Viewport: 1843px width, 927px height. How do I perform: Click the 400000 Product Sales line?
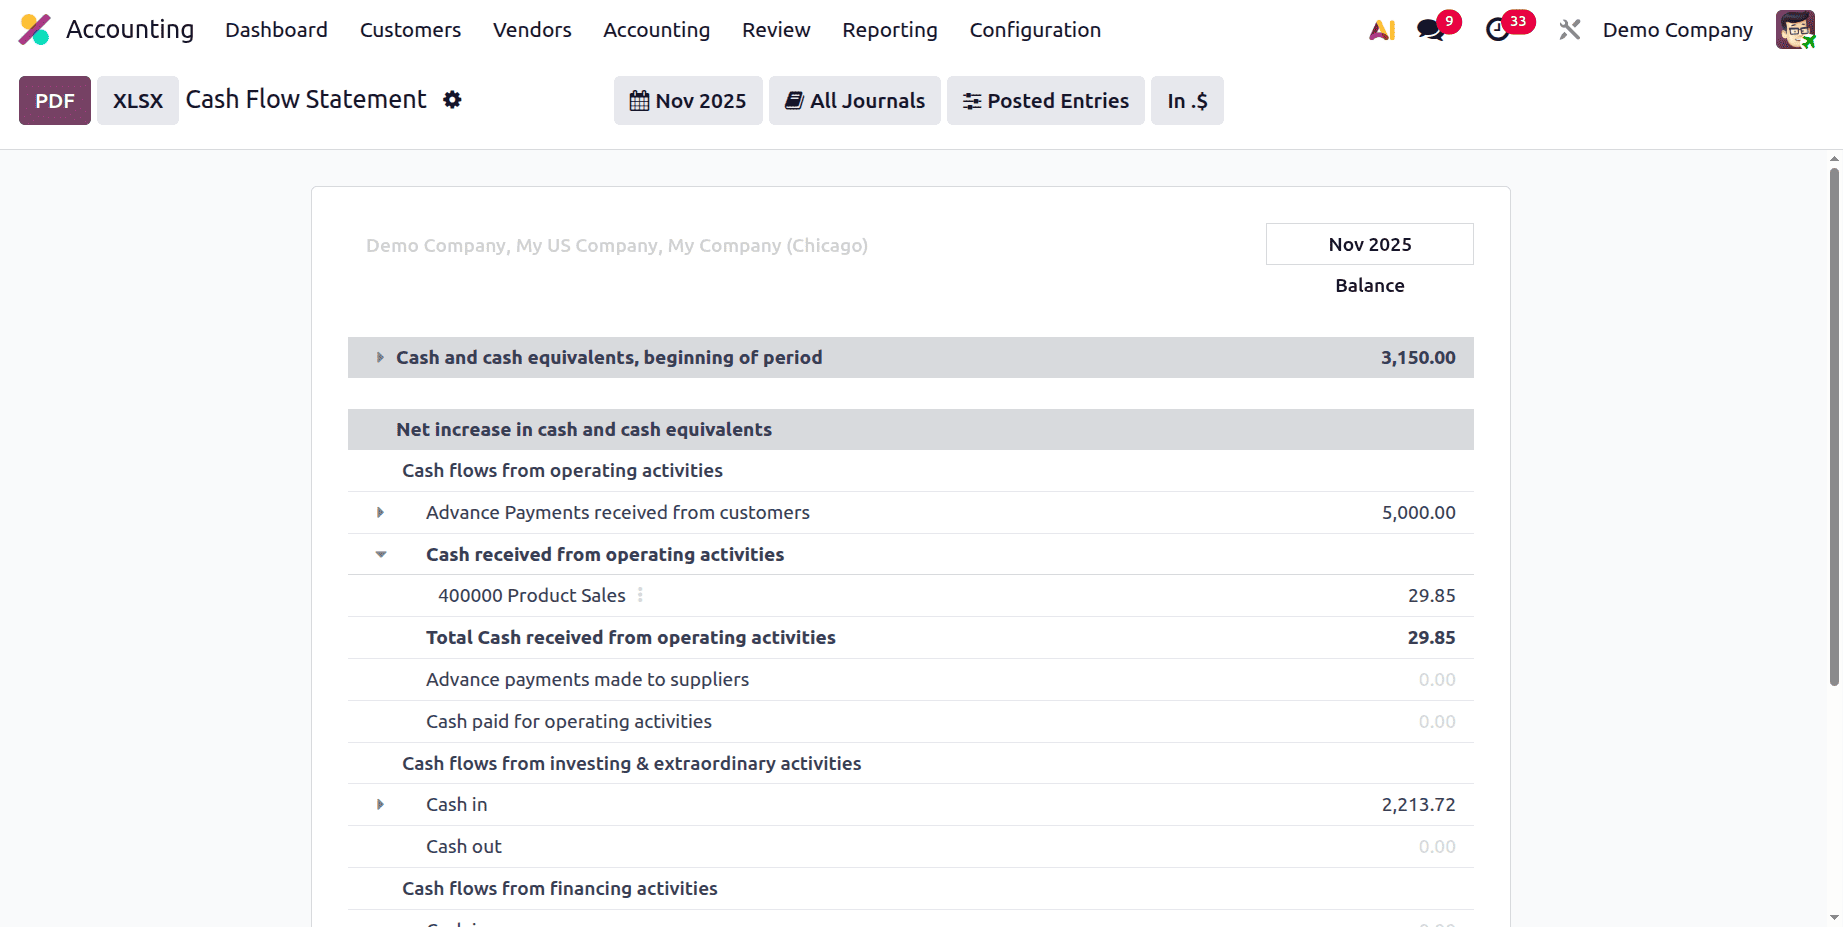tap(532, 595)
